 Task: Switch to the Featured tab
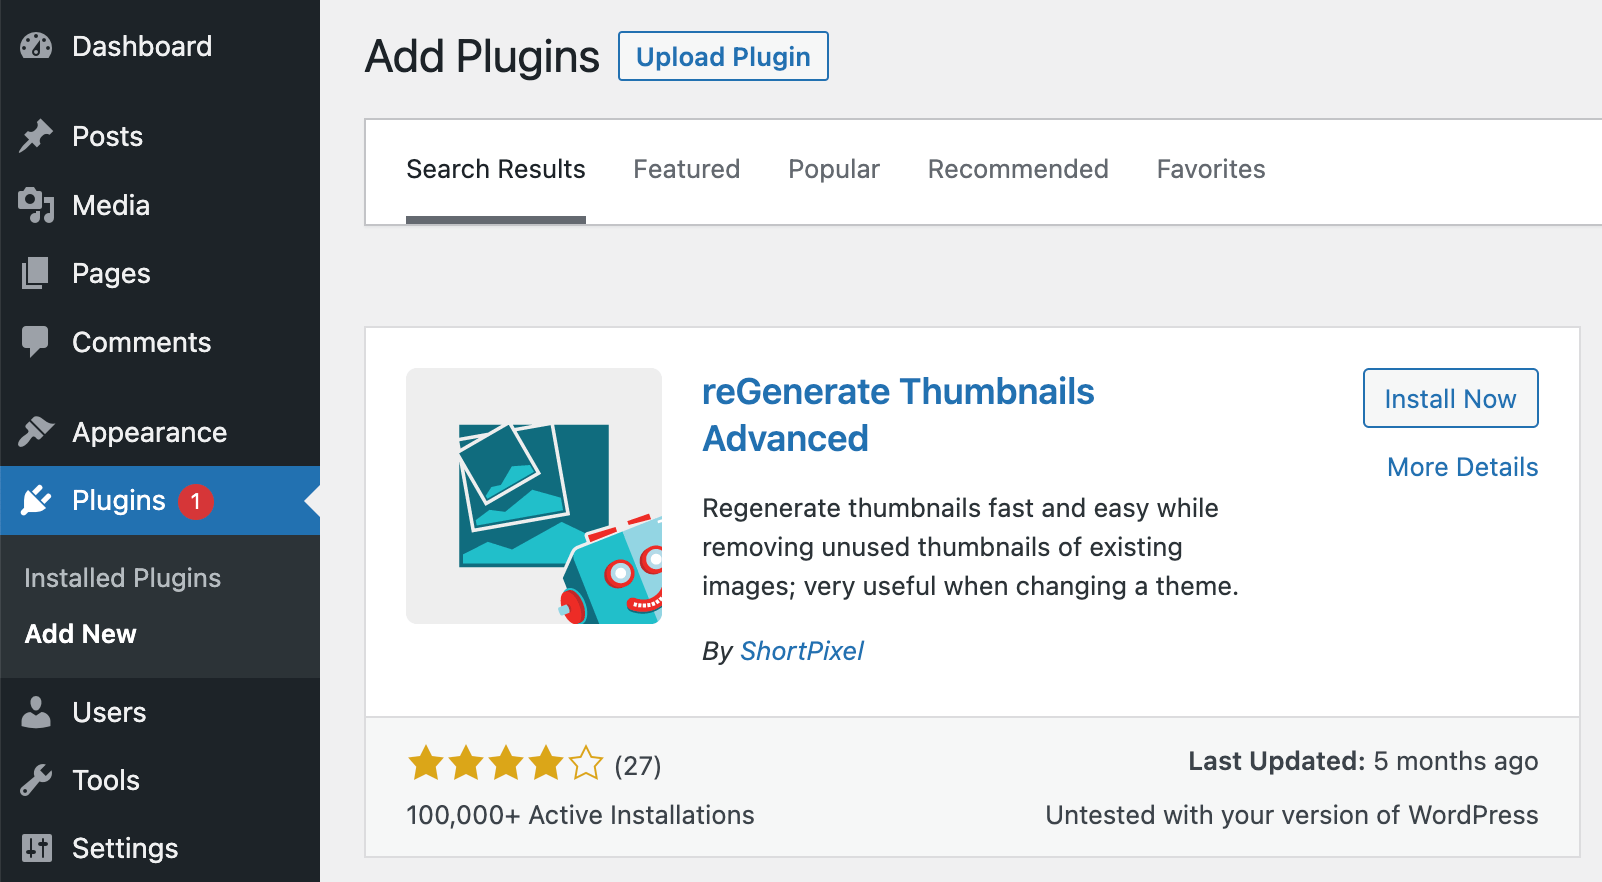coord(686,169)
